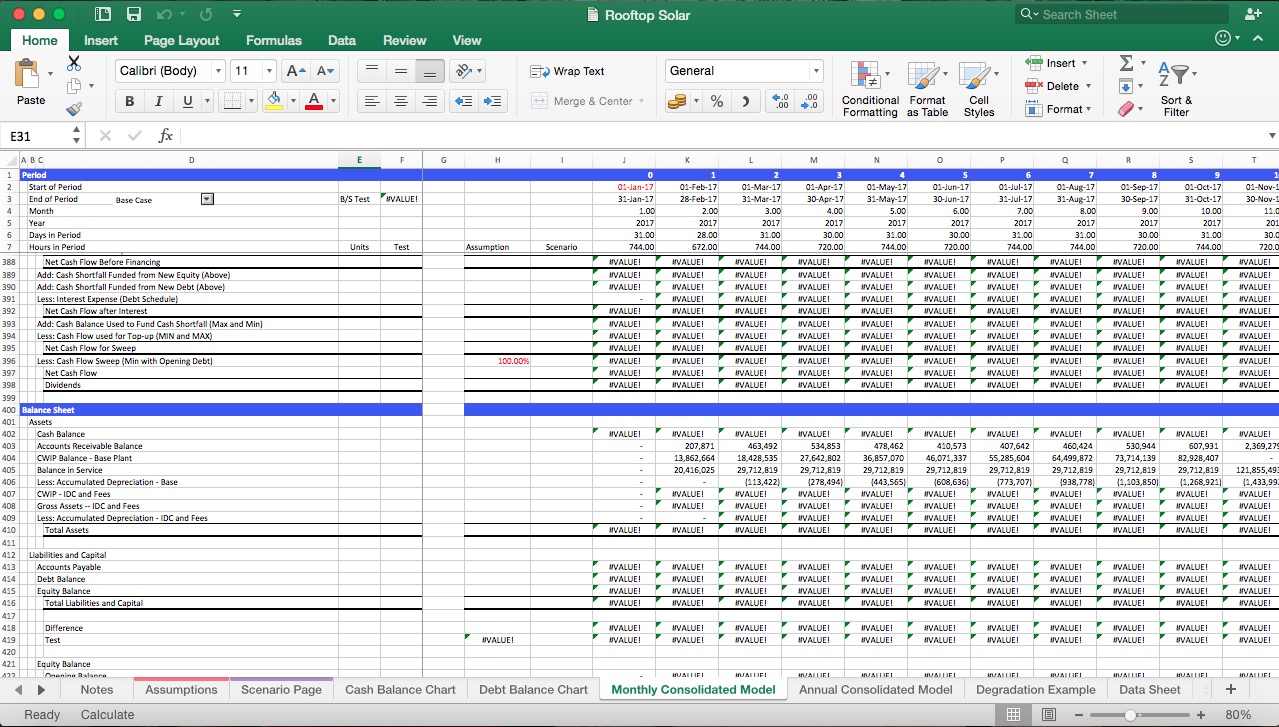Image resolution: width=1279 pixels, height=727 pixels.
Task: Open Conditional Formatting
Action: (x=869, y=87)
